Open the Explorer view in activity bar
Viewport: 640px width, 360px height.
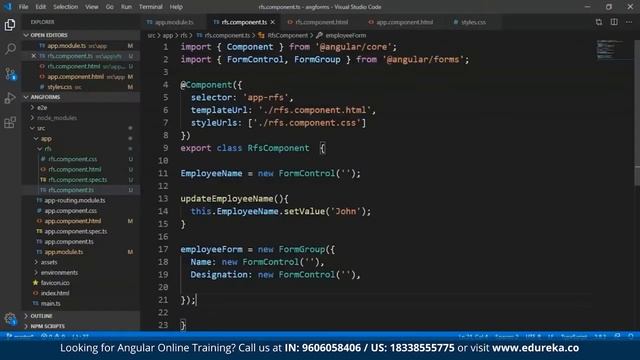(10, 25)
